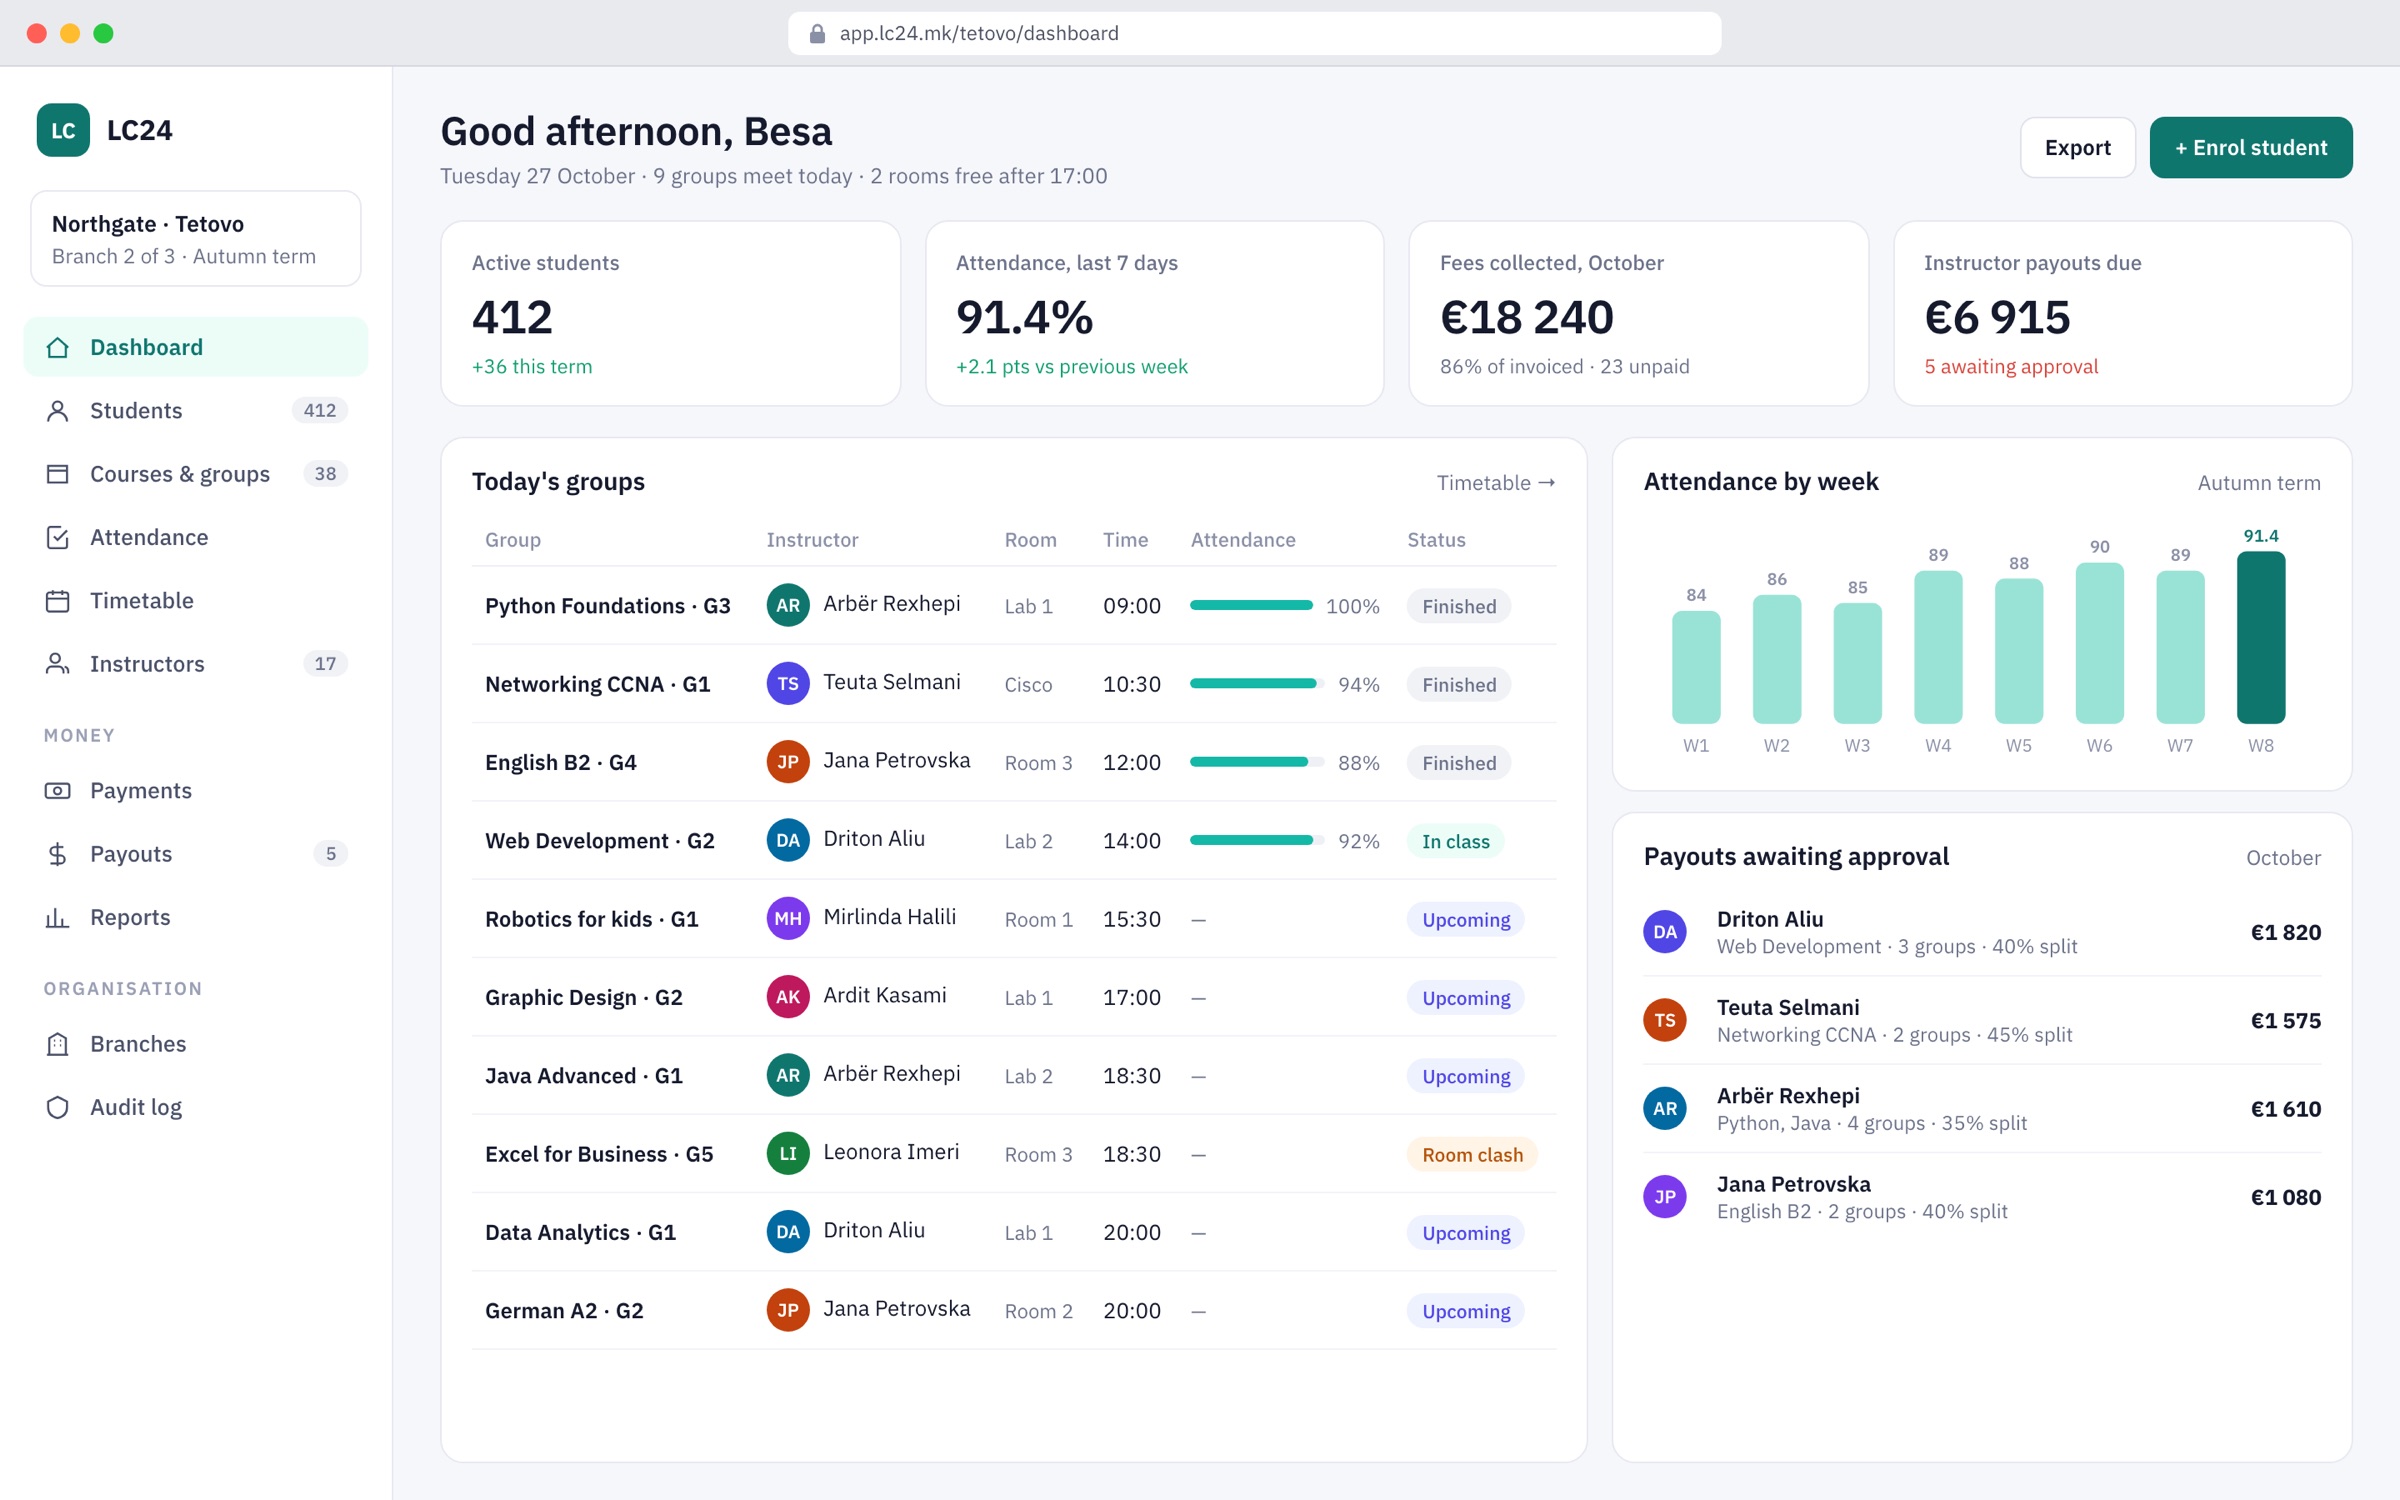Click the Dashboard home icon

coord(58,347)
